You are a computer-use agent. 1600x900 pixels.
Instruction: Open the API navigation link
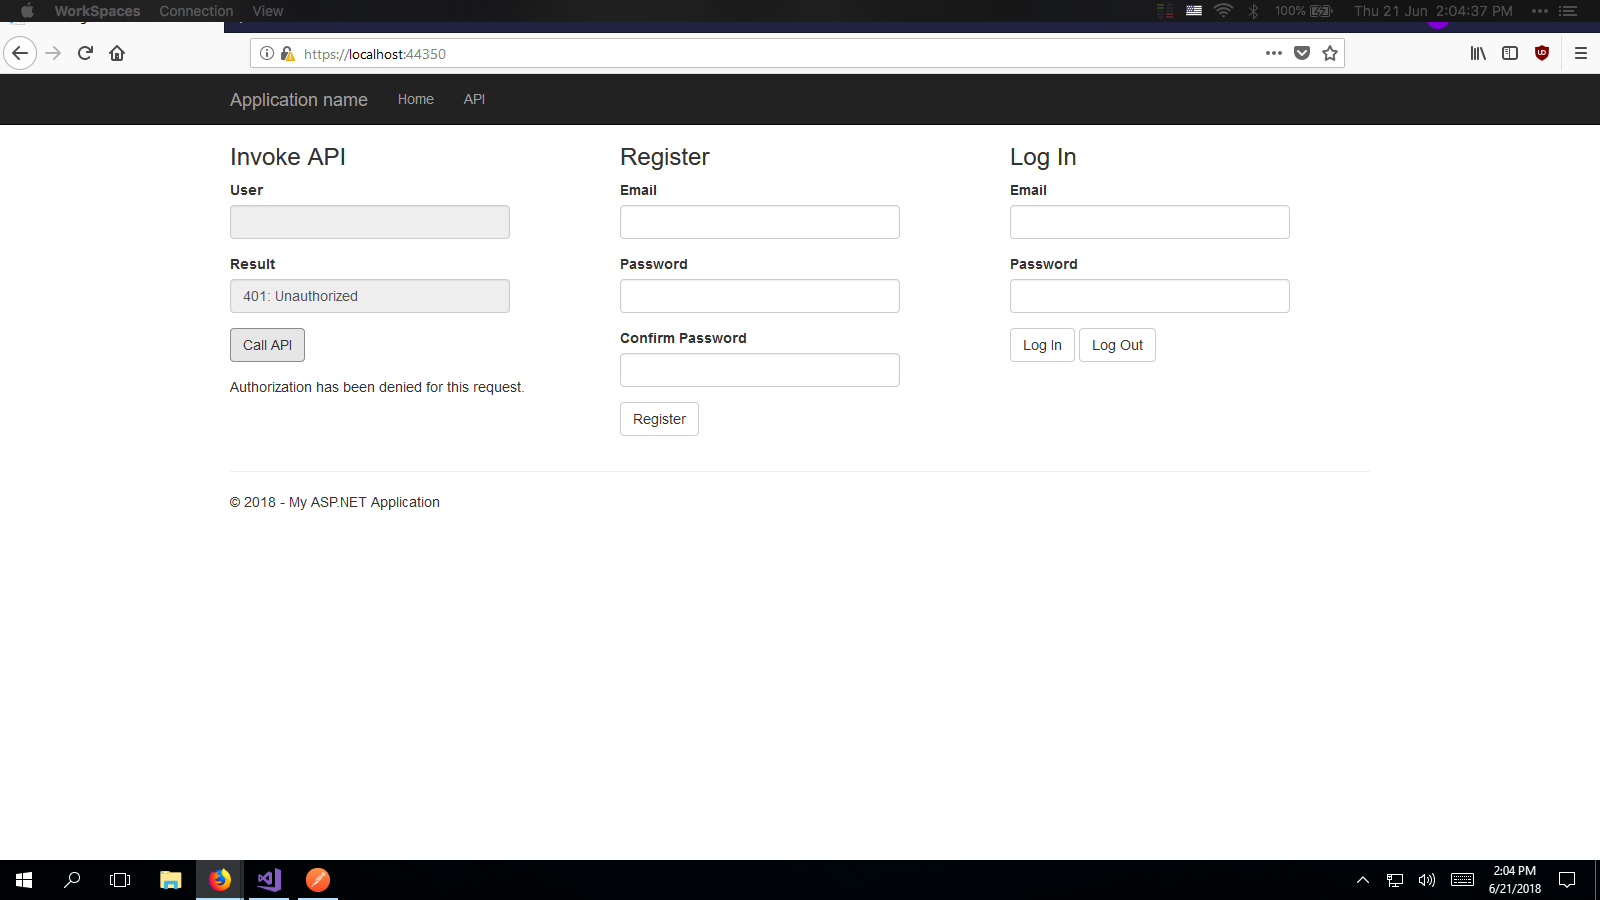(x=474, y=99)
